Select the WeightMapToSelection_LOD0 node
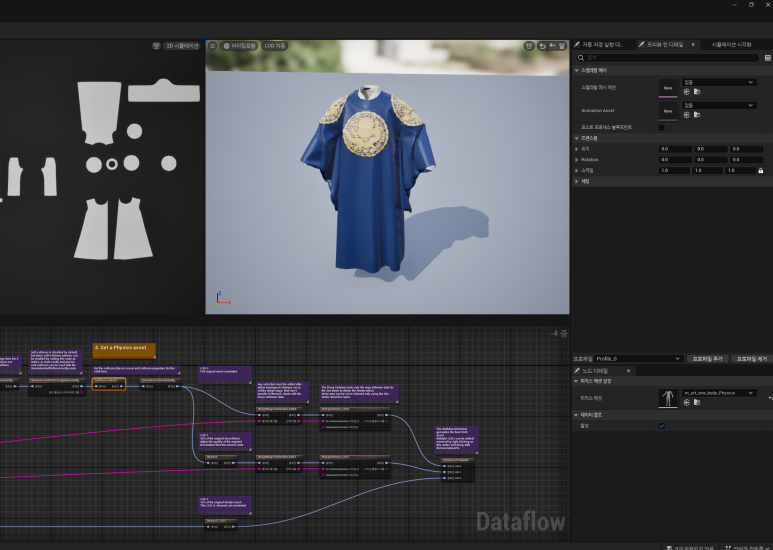Viewport: 773px width, 550px height. [279, 415]
